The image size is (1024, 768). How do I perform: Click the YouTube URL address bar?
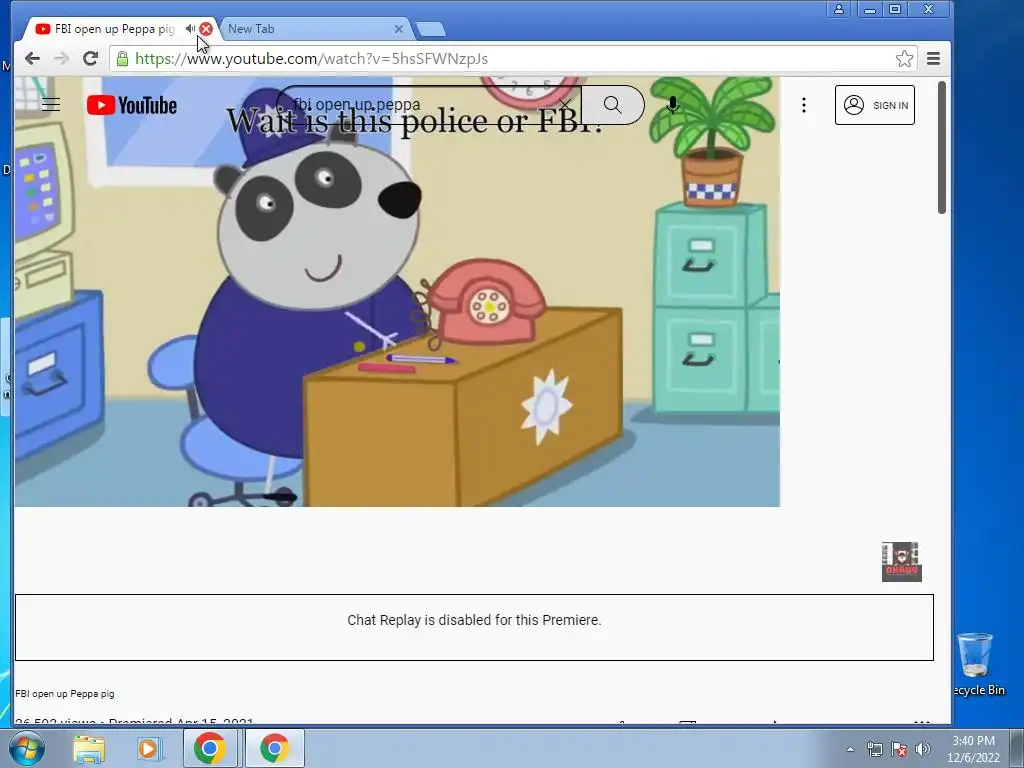pyautogui.click(x=513, y=59)
